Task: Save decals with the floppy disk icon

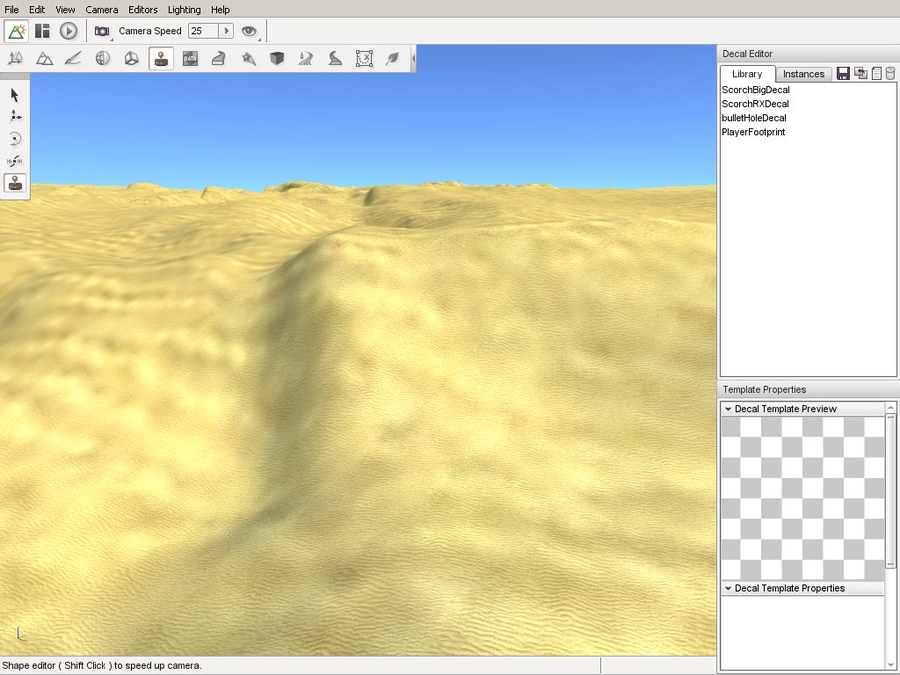Action: pyautogui.click(x=843, y=74)
